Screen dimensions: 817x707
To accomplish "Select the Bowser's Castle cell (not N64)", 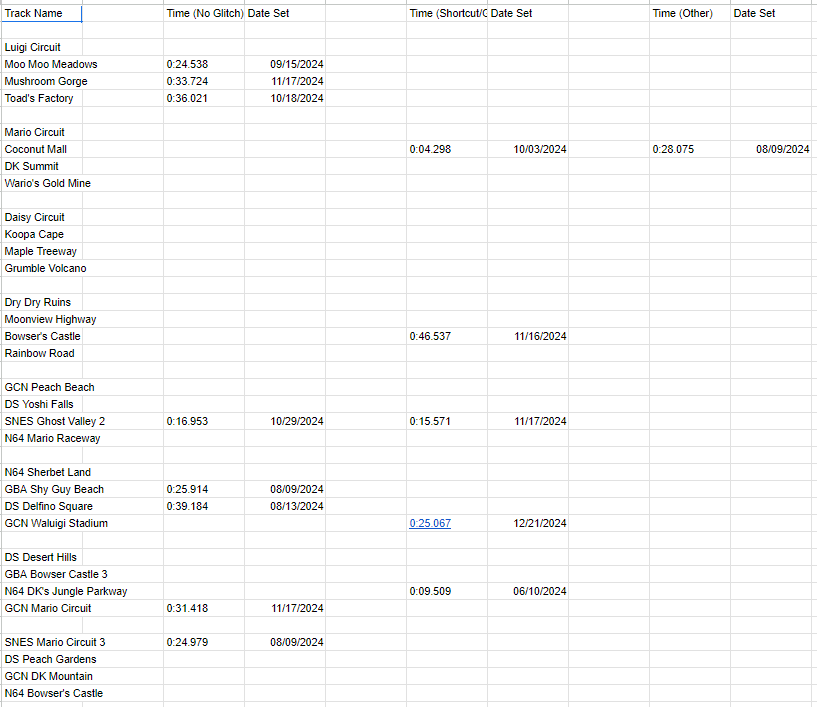I will pos(42,336).
